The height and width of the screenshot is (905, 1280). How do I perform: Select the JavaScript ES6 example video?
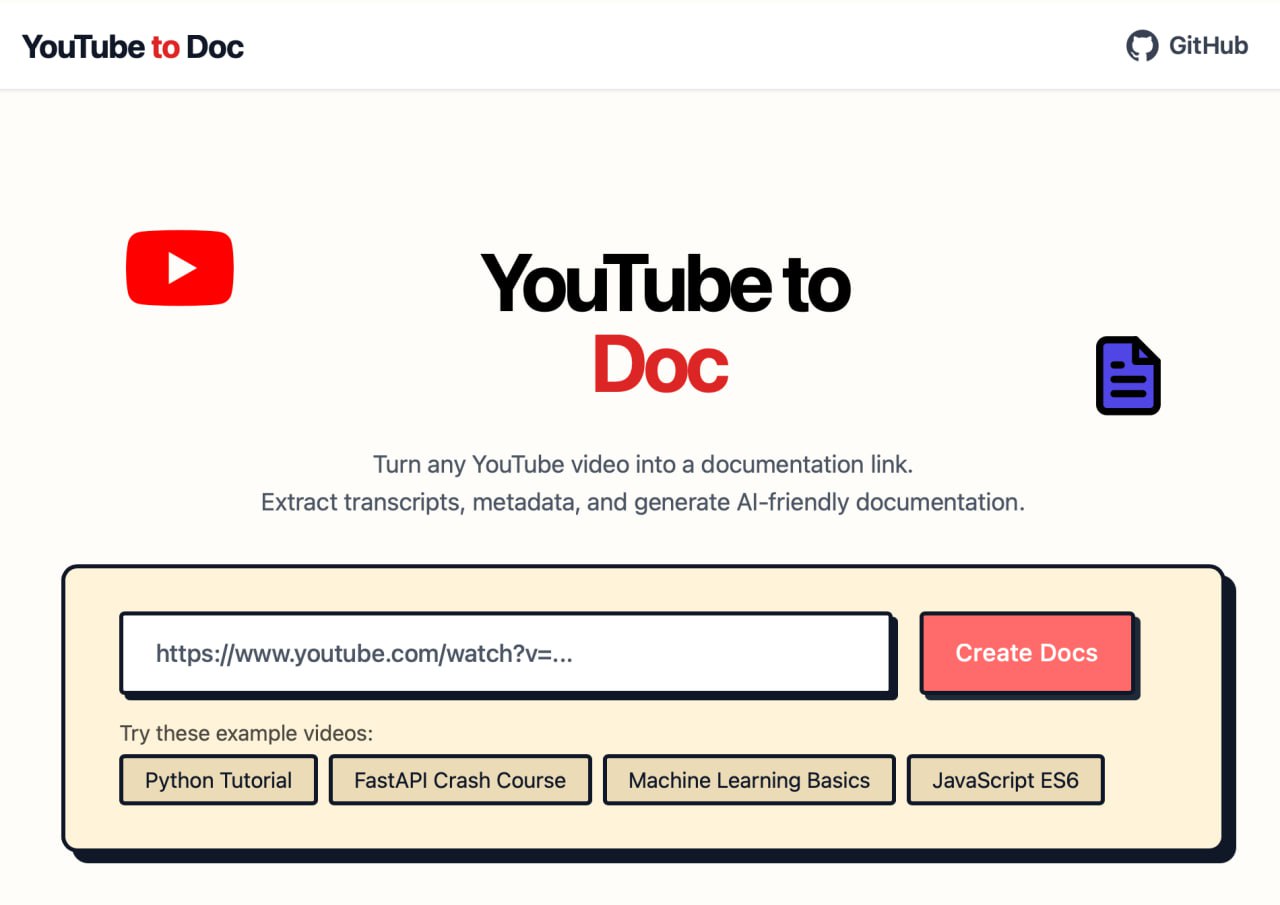point(1005,780)
